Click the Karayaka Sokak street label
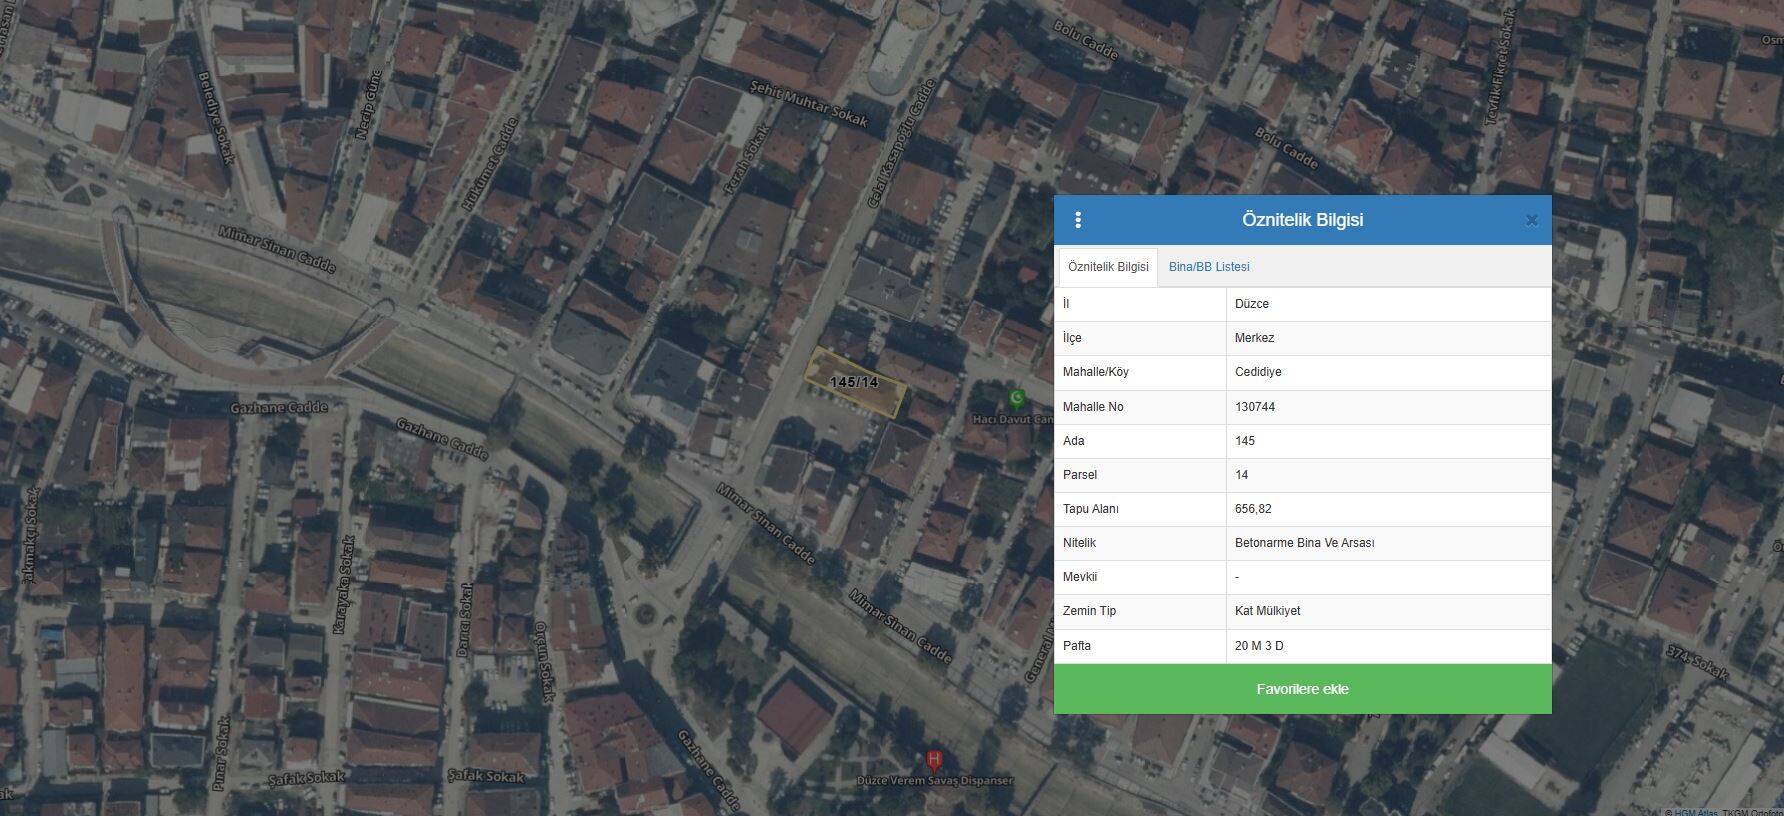 345,585
